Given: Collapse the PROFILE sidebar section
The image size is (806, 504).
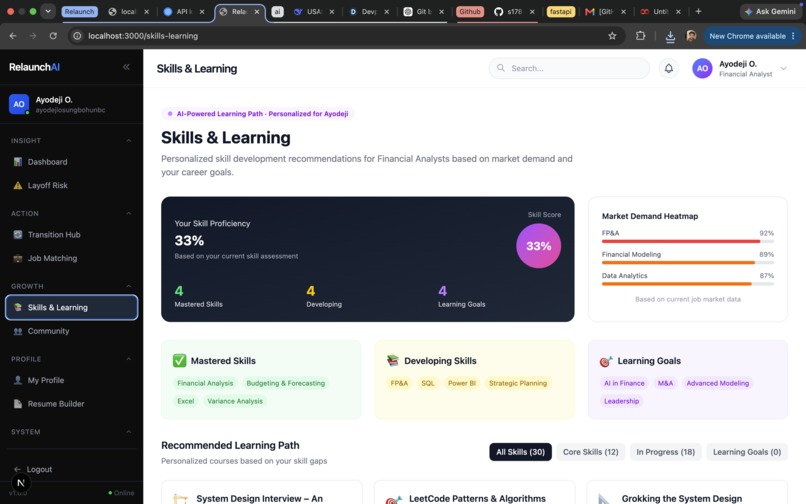Looking at the screenshot, I should [x=129, y=359].
